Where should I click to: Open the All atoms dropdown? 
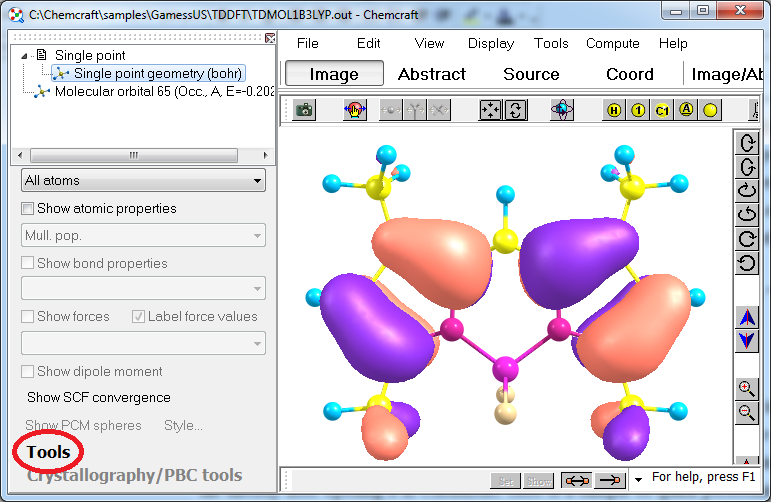click(x=143, y=181)
